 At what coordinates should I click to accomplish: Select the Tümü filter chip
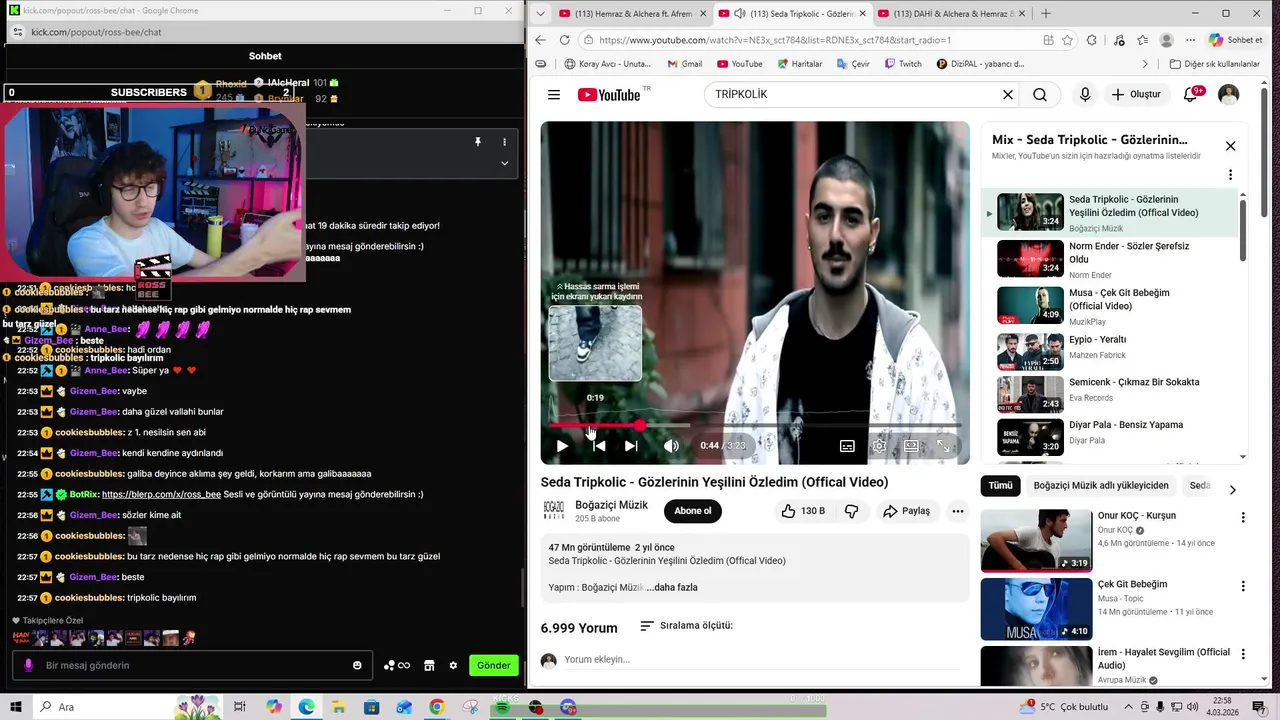tap(1000, 486)
